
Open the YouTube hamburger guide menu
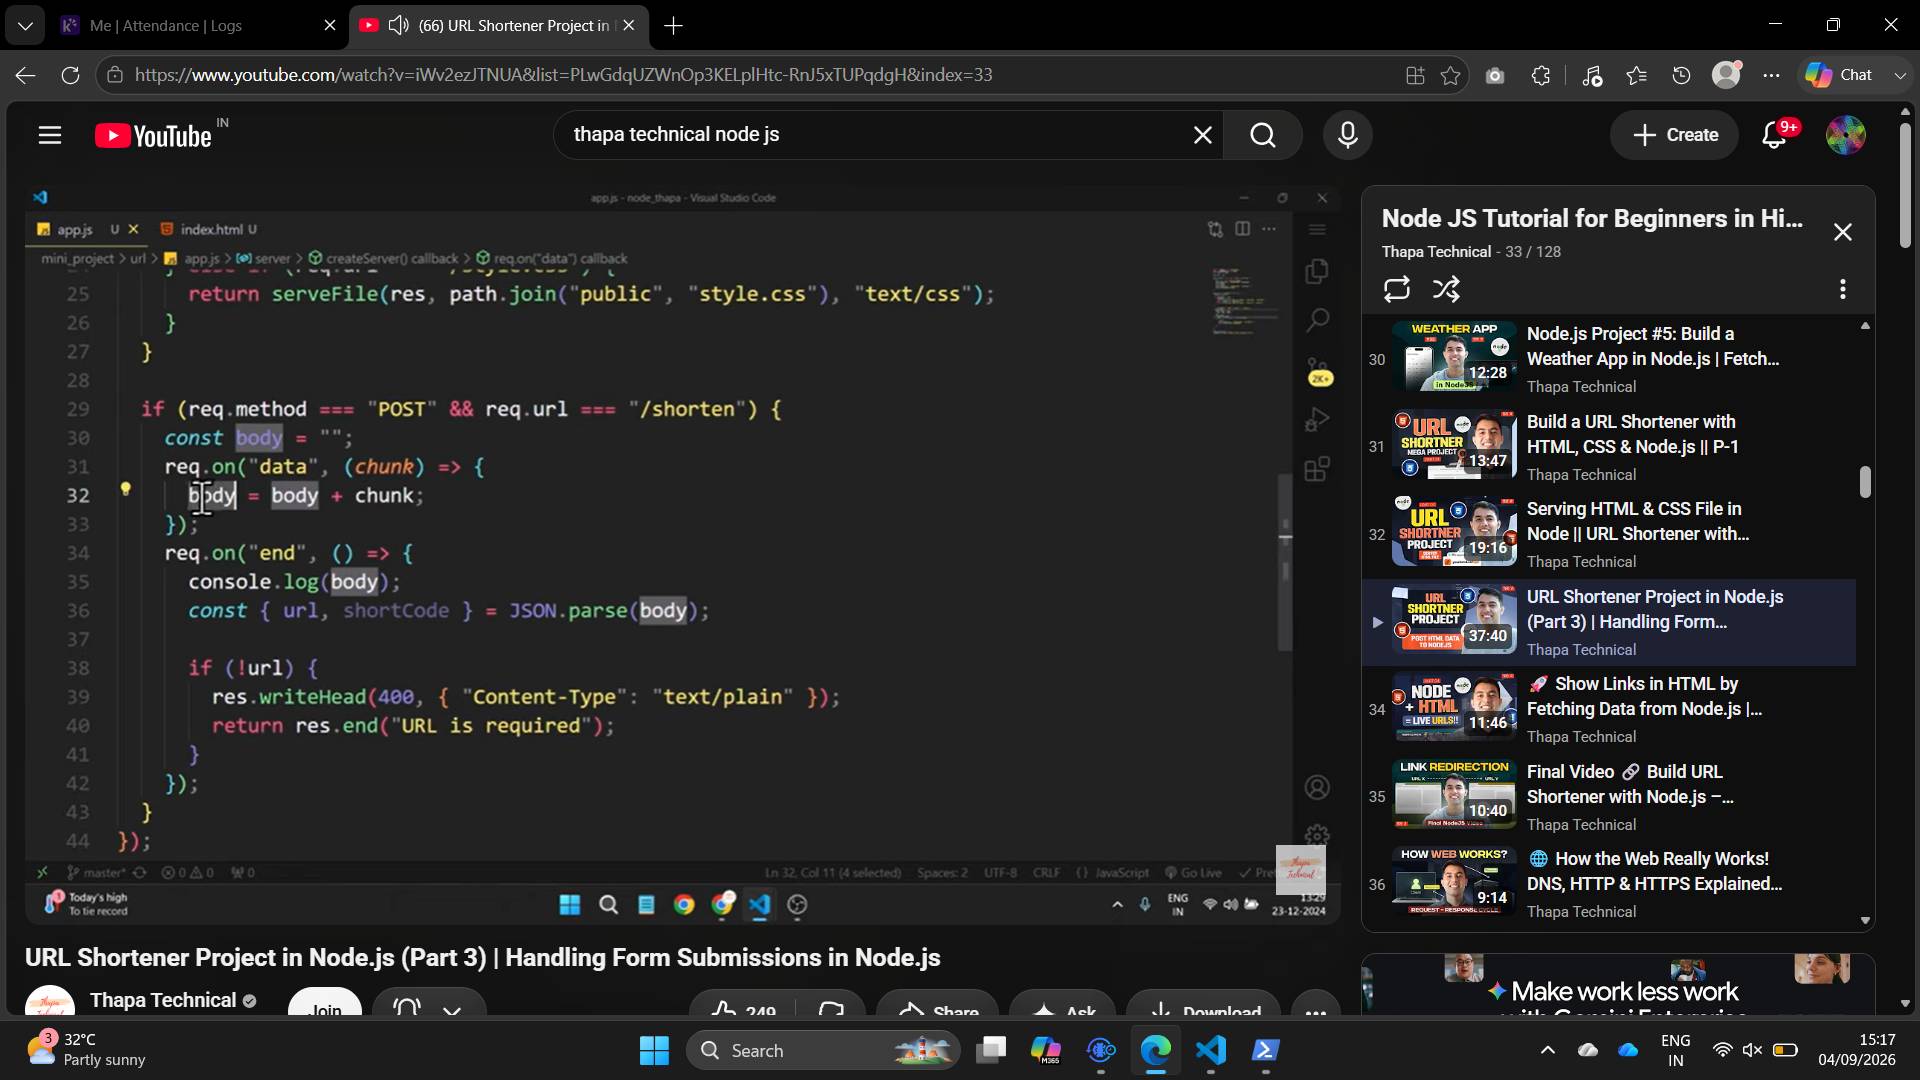pos(50,135)
